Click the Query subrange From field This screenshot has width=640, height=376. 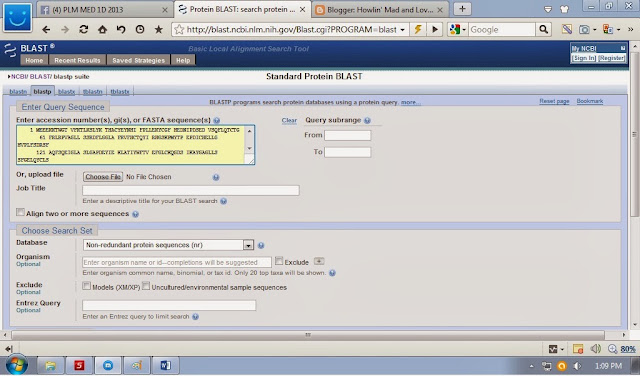pos(347,135)
